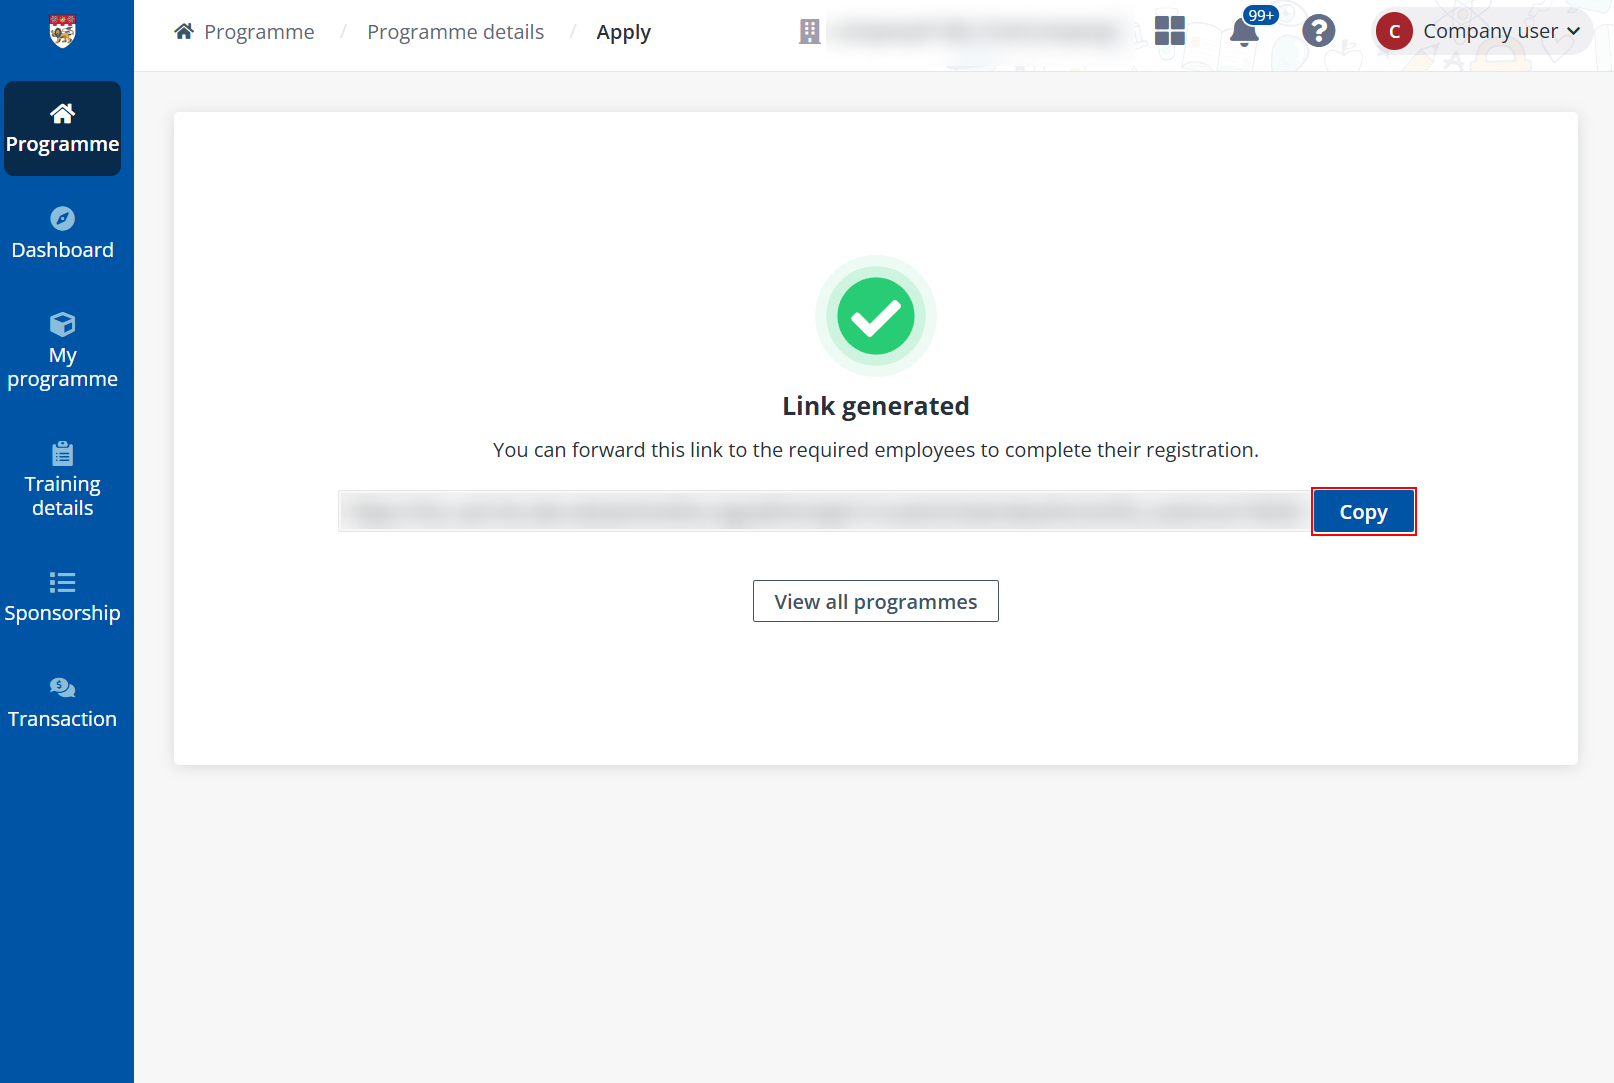The image size is (1614, 1083).
Task: Select My programme in the sidebar
Action: tap(62, 350)
